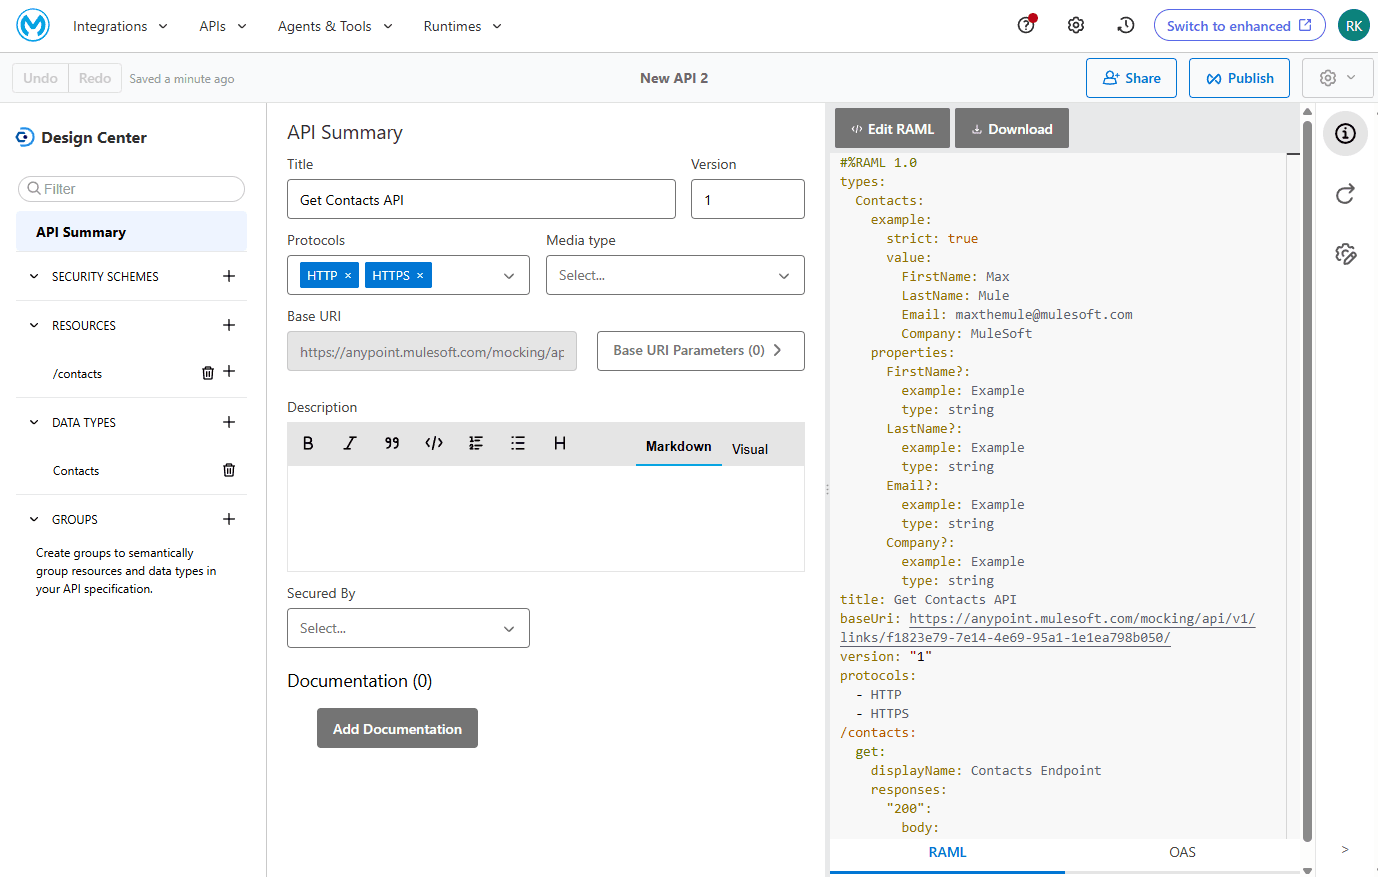1378x877 pixels.
Task: Add nested resource under /contacts
Action: click(229, 371)
